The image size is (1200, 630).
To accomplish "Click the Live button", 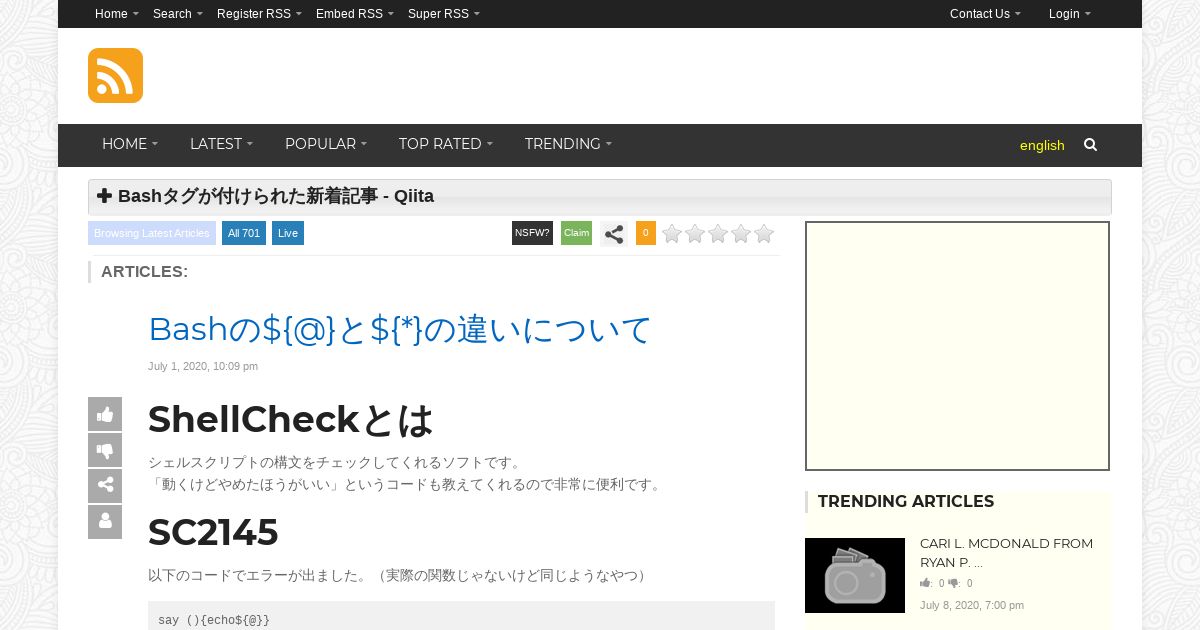I will pos(288,233).
